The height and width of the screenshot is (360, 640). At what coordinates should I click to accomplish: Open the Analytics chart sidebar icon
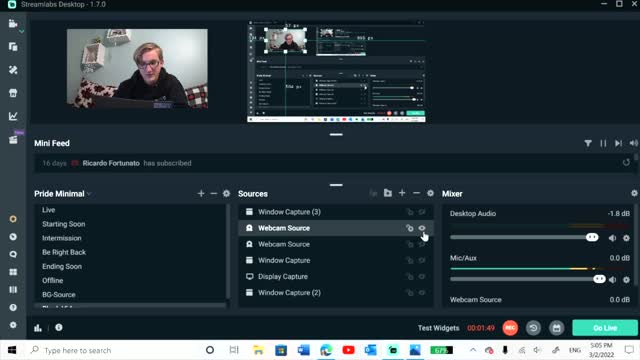[13, 116]
